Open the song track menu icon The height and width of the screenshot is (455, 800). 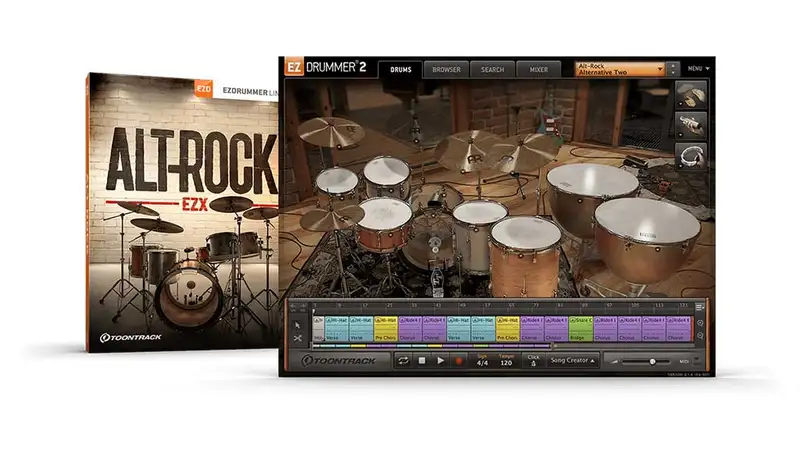[x=699, y=307]
